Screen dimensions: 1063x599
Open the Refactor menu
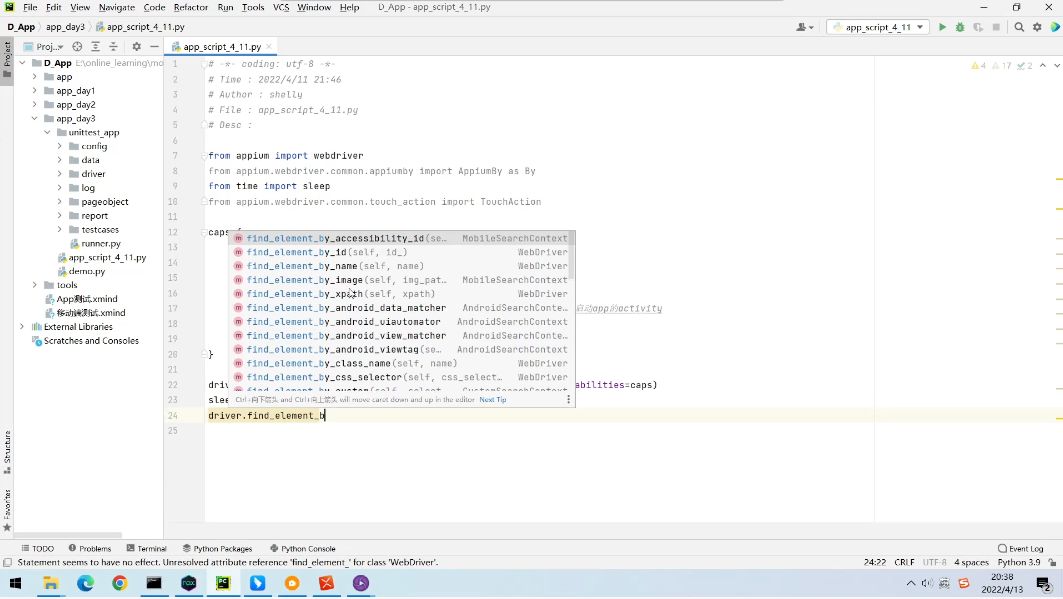tap(190, 7)
